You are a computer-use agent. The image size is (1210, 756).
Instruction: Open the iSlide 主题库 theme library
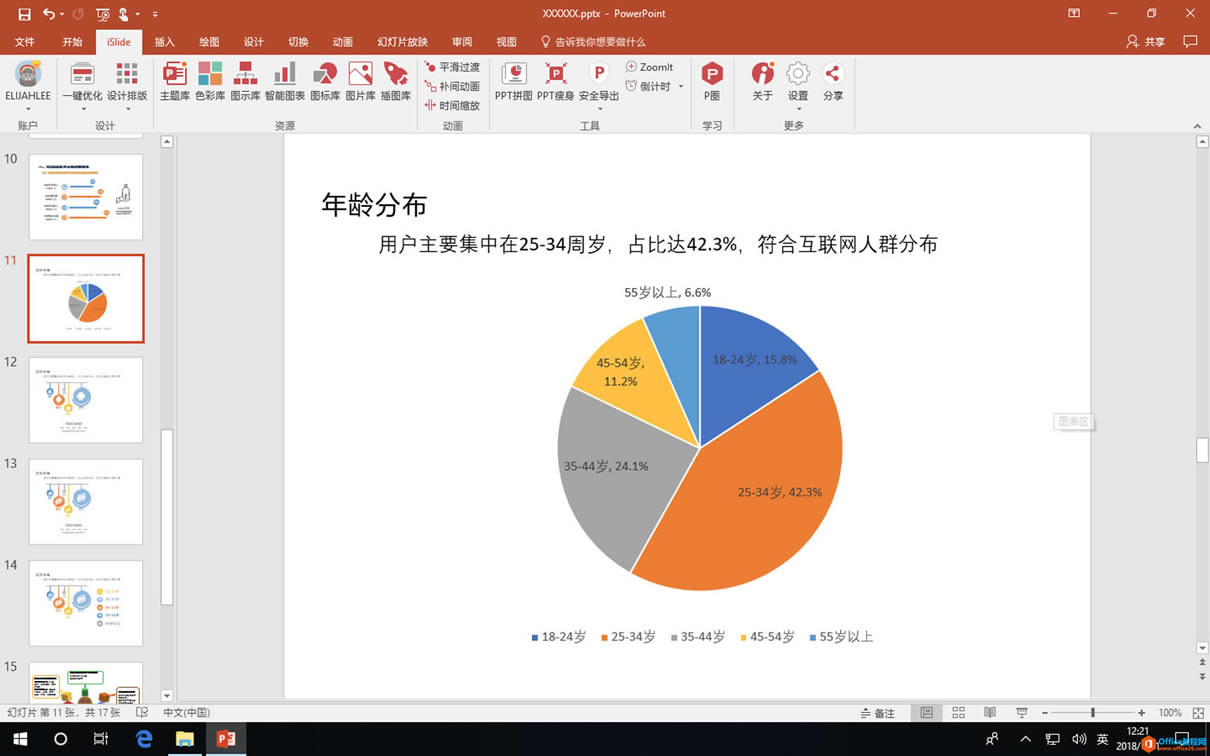tap(174, 82)
